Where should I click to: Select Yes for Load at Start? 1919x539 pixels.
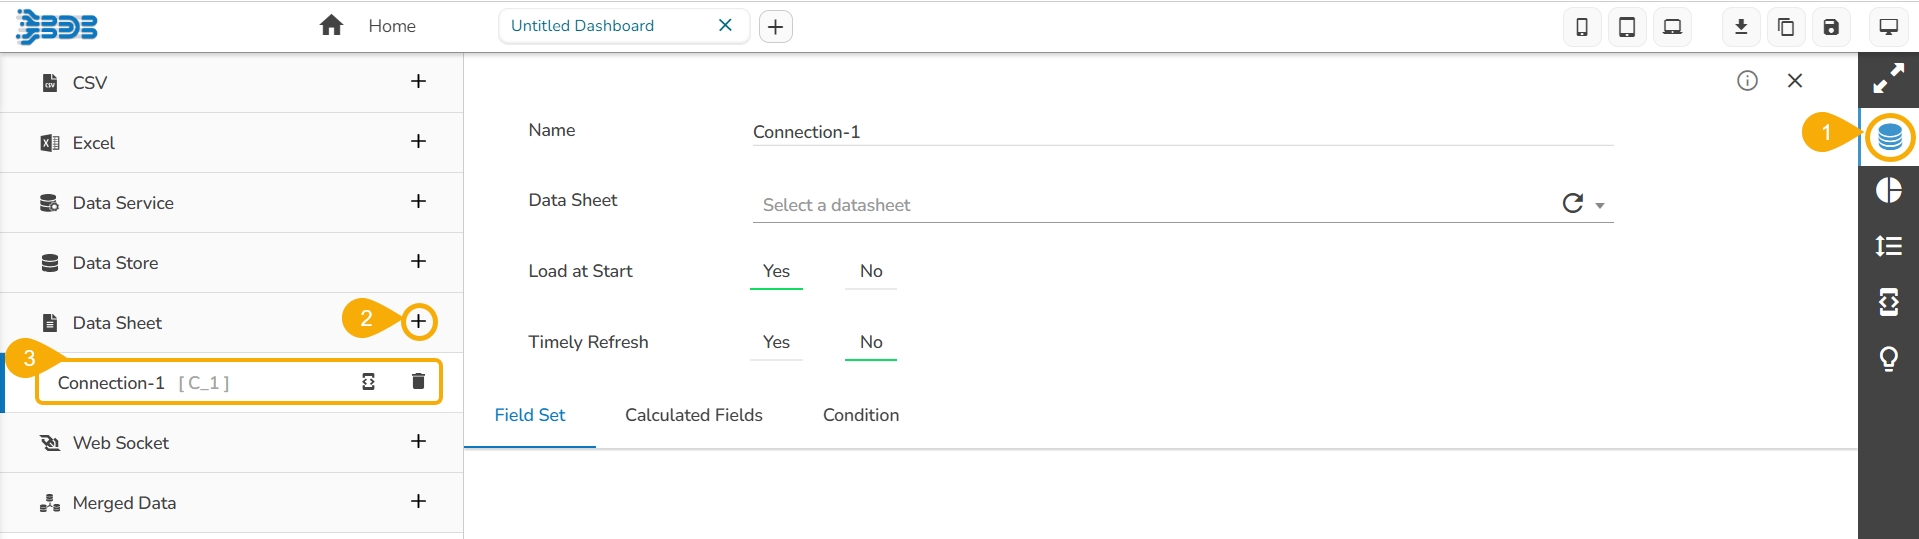[x=776, y=271]
